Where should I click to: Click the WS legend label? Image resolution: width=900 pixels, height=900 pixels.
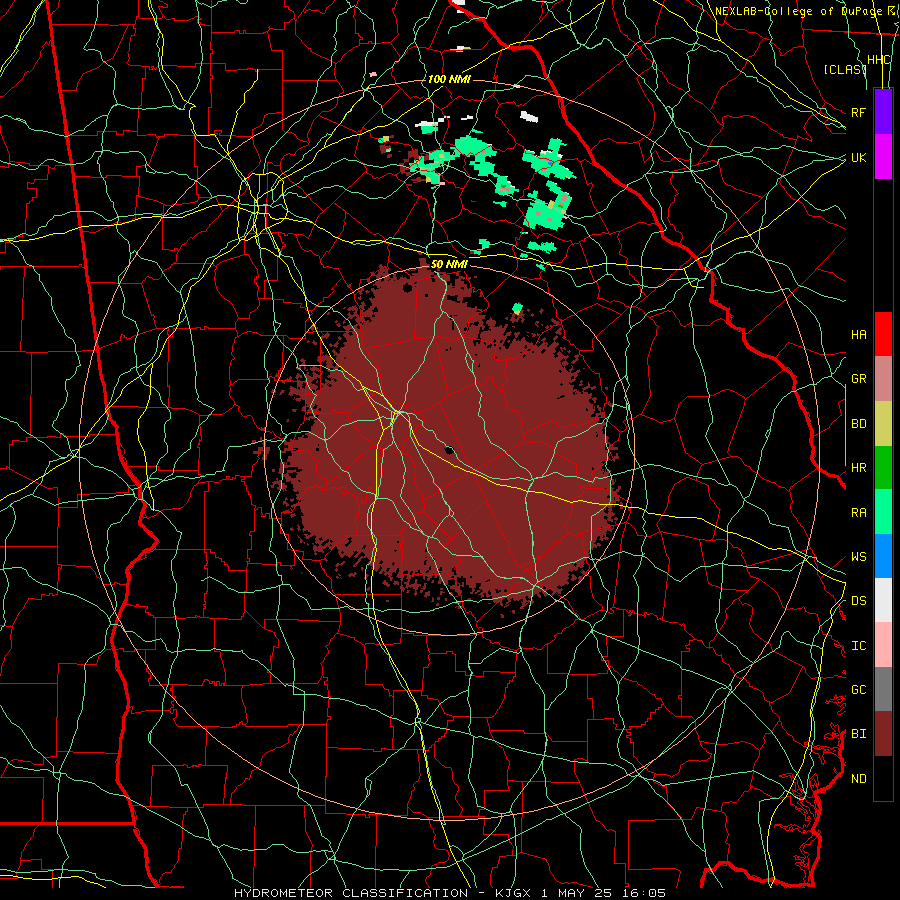(859, 557)
